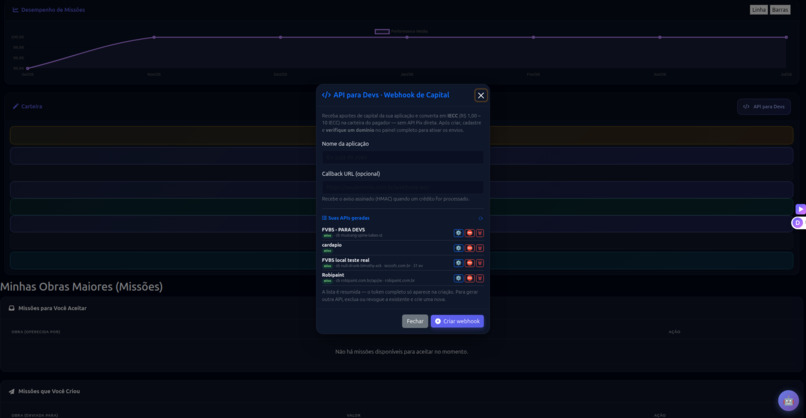Open settings for Robipaint API
Viewport: 806px width, 418px height.
coord(458,278)
